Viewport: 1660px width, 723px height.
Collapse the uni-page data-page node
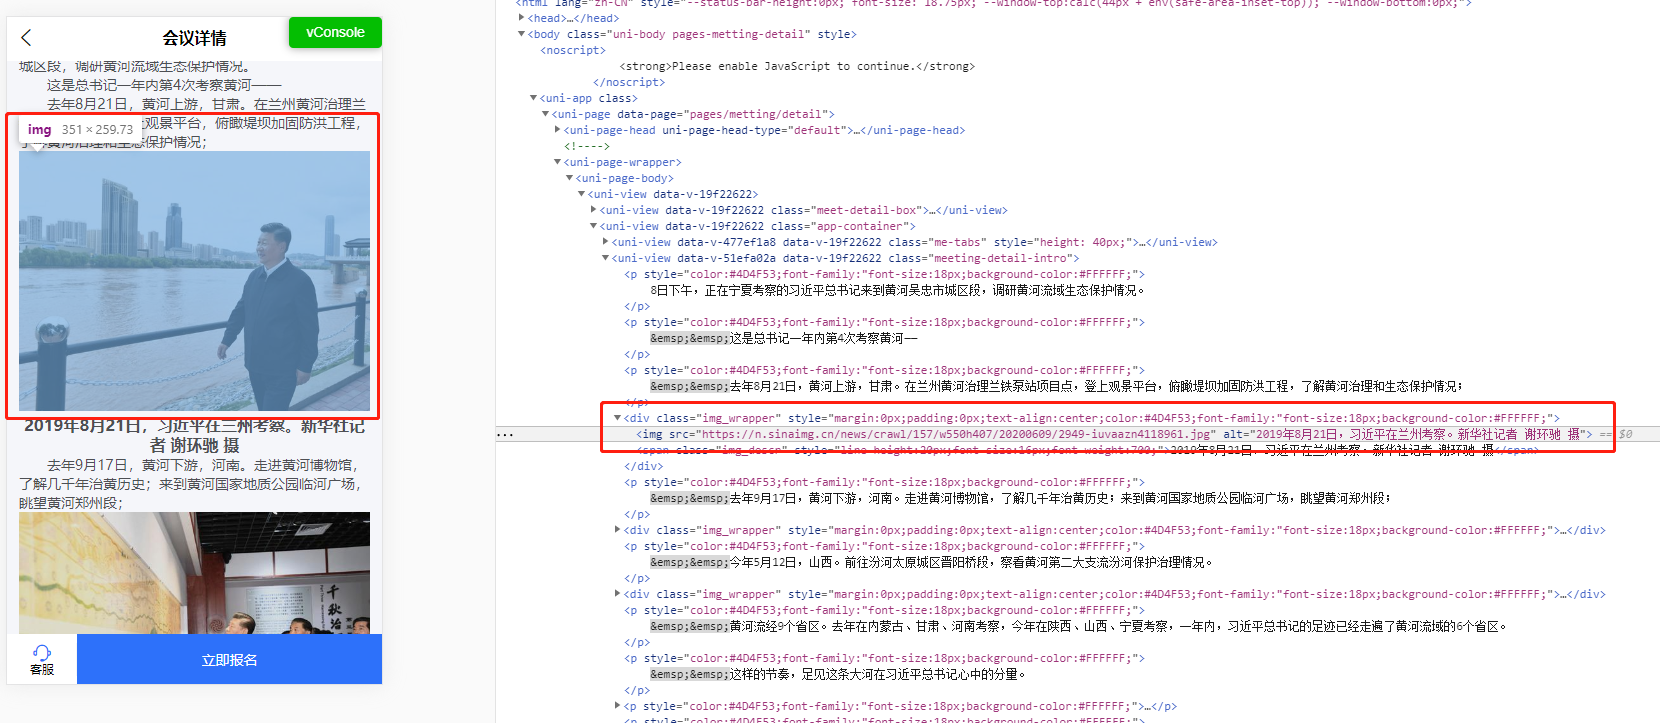click(545, 114)
